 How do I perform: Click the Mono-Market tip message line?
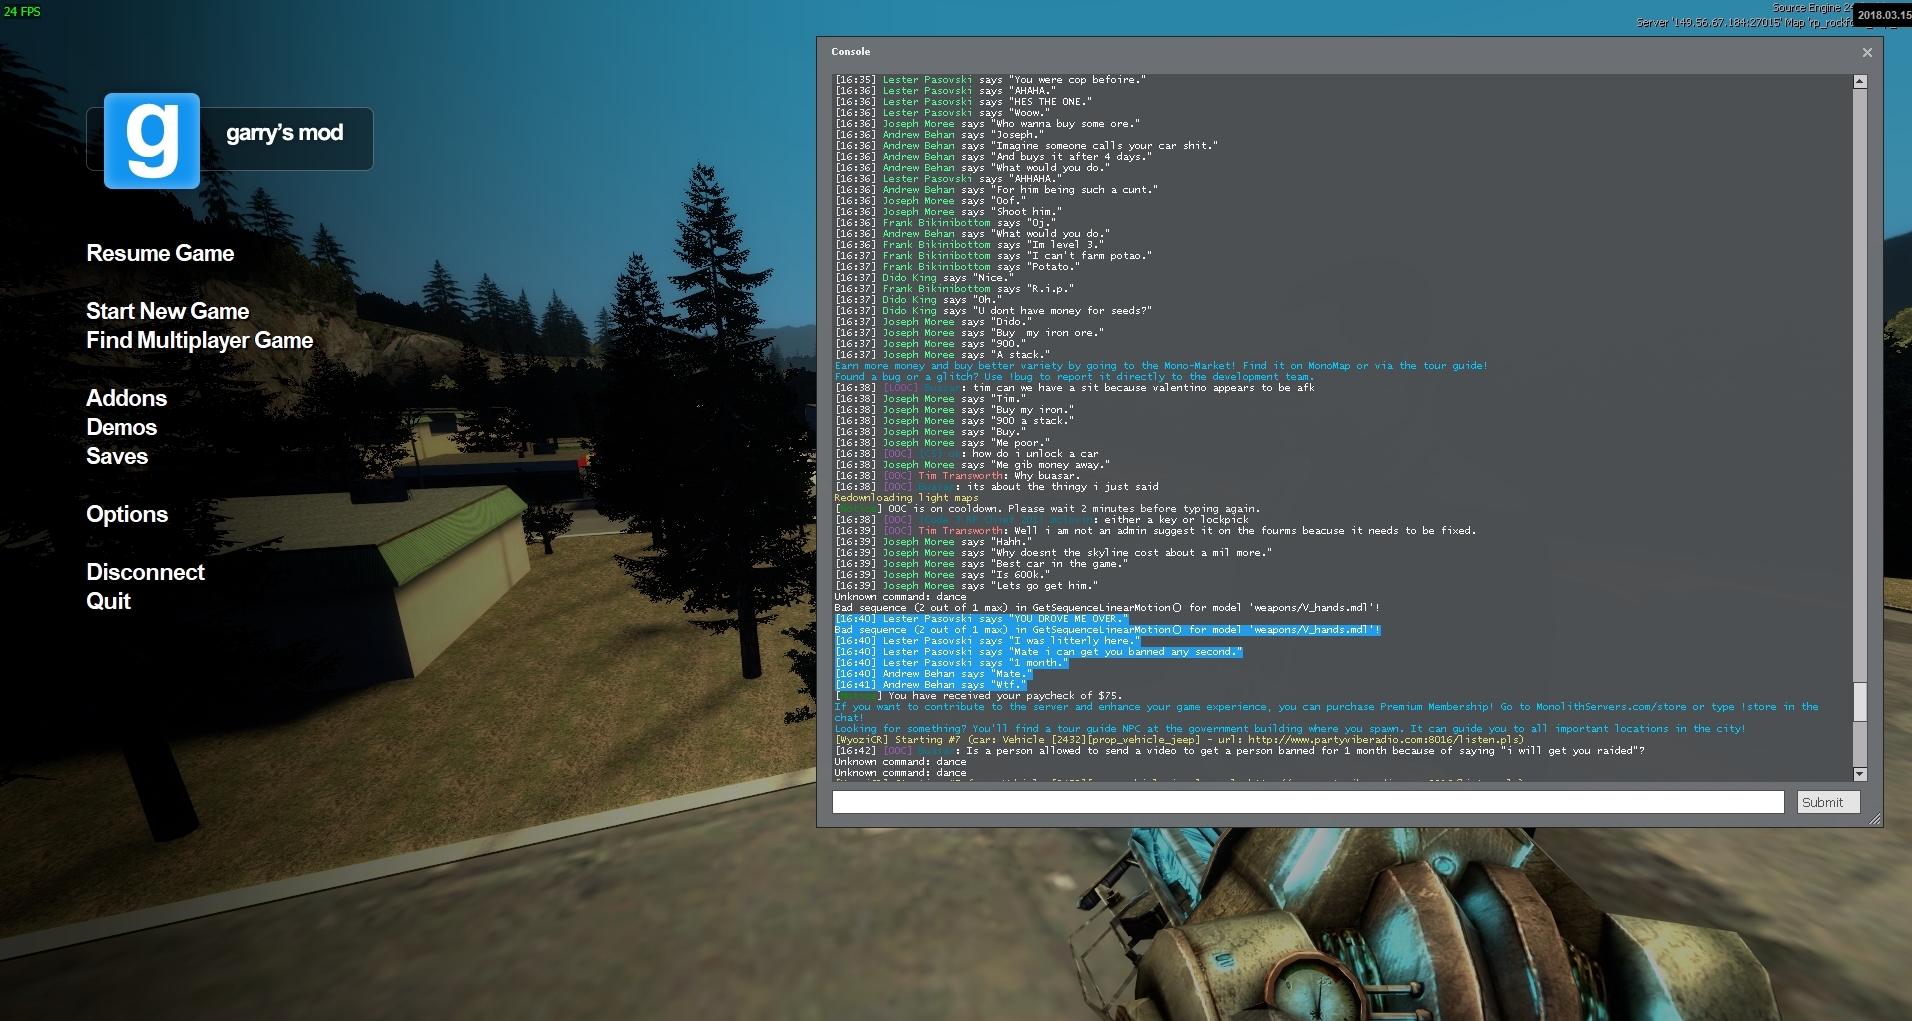tap(1161, 366)
